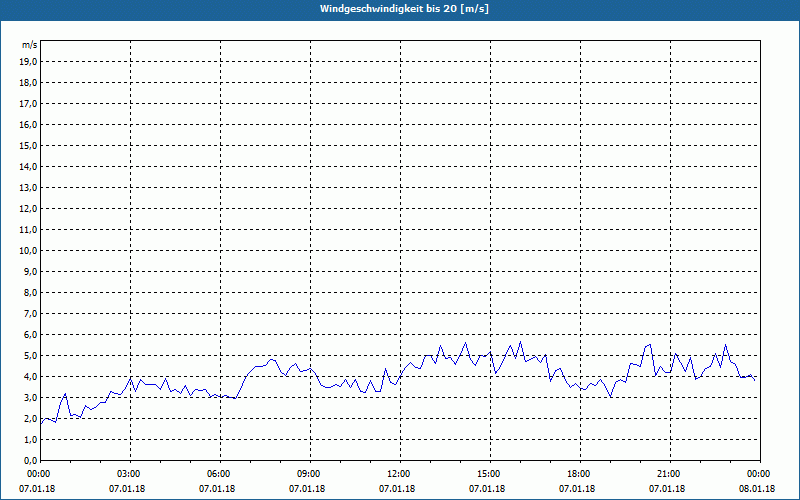The width and height of the screenshot is (800, 500).
Task: Click the 4,0 y-axis value
Action: coord(31,377)
